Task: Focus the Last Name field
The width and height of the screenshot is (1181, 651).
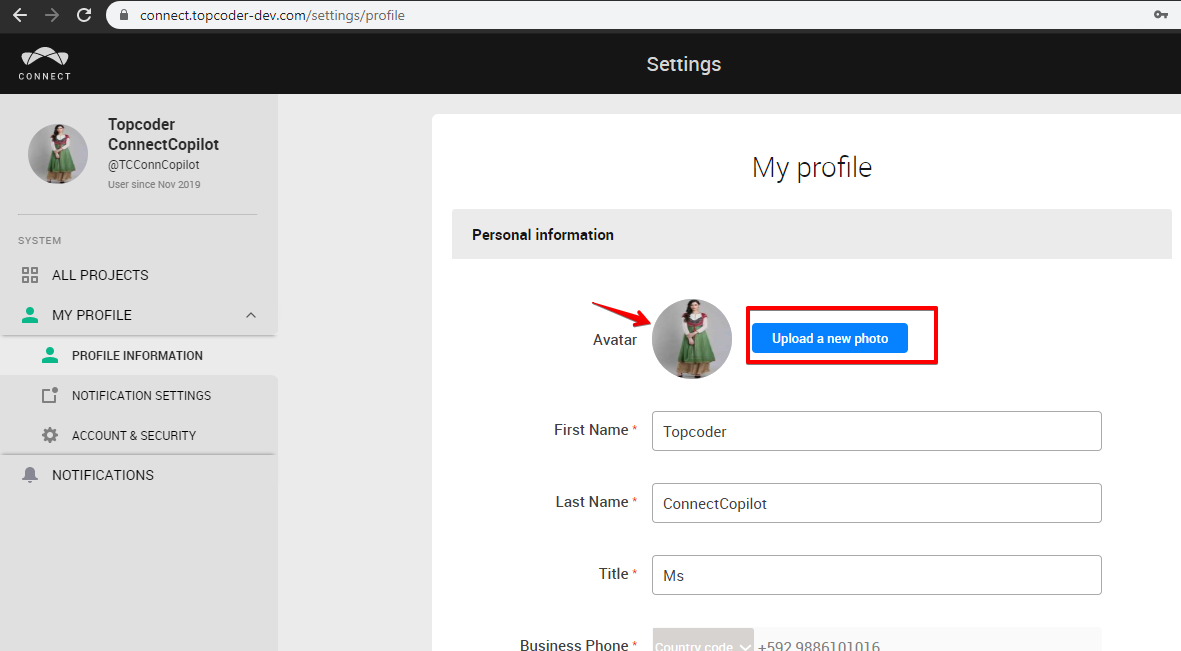Action: (877, 503)
